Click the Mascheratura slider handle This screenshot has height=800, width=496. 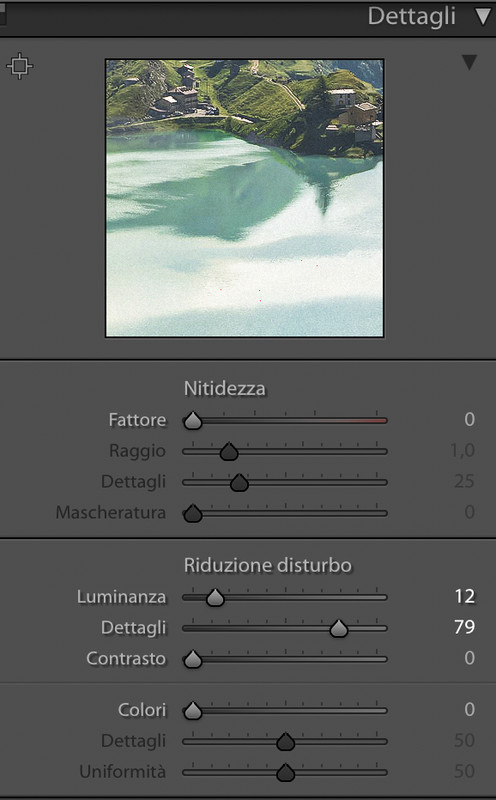193,513
